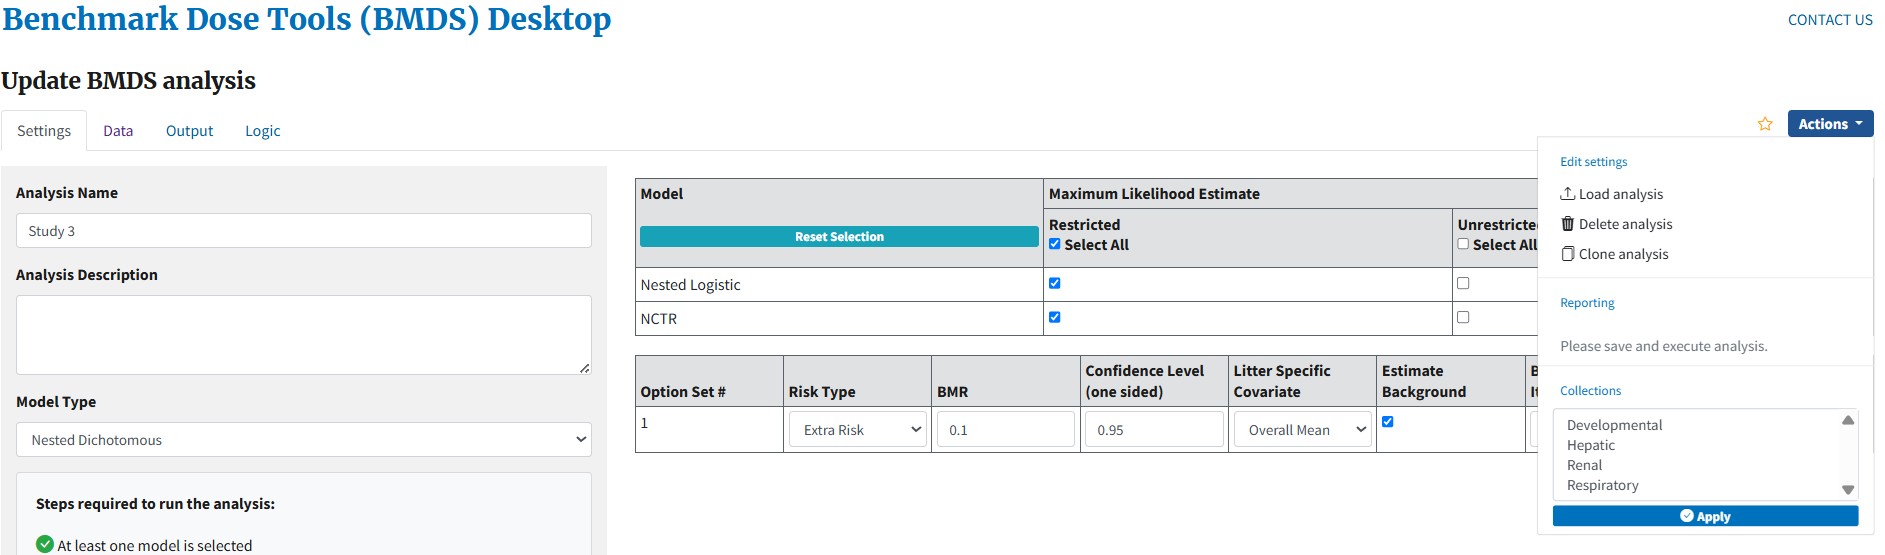Screen dimensions: 1885x555
Task: Choose Clone analysis from Actions menu
Action: click(1614, 254)
